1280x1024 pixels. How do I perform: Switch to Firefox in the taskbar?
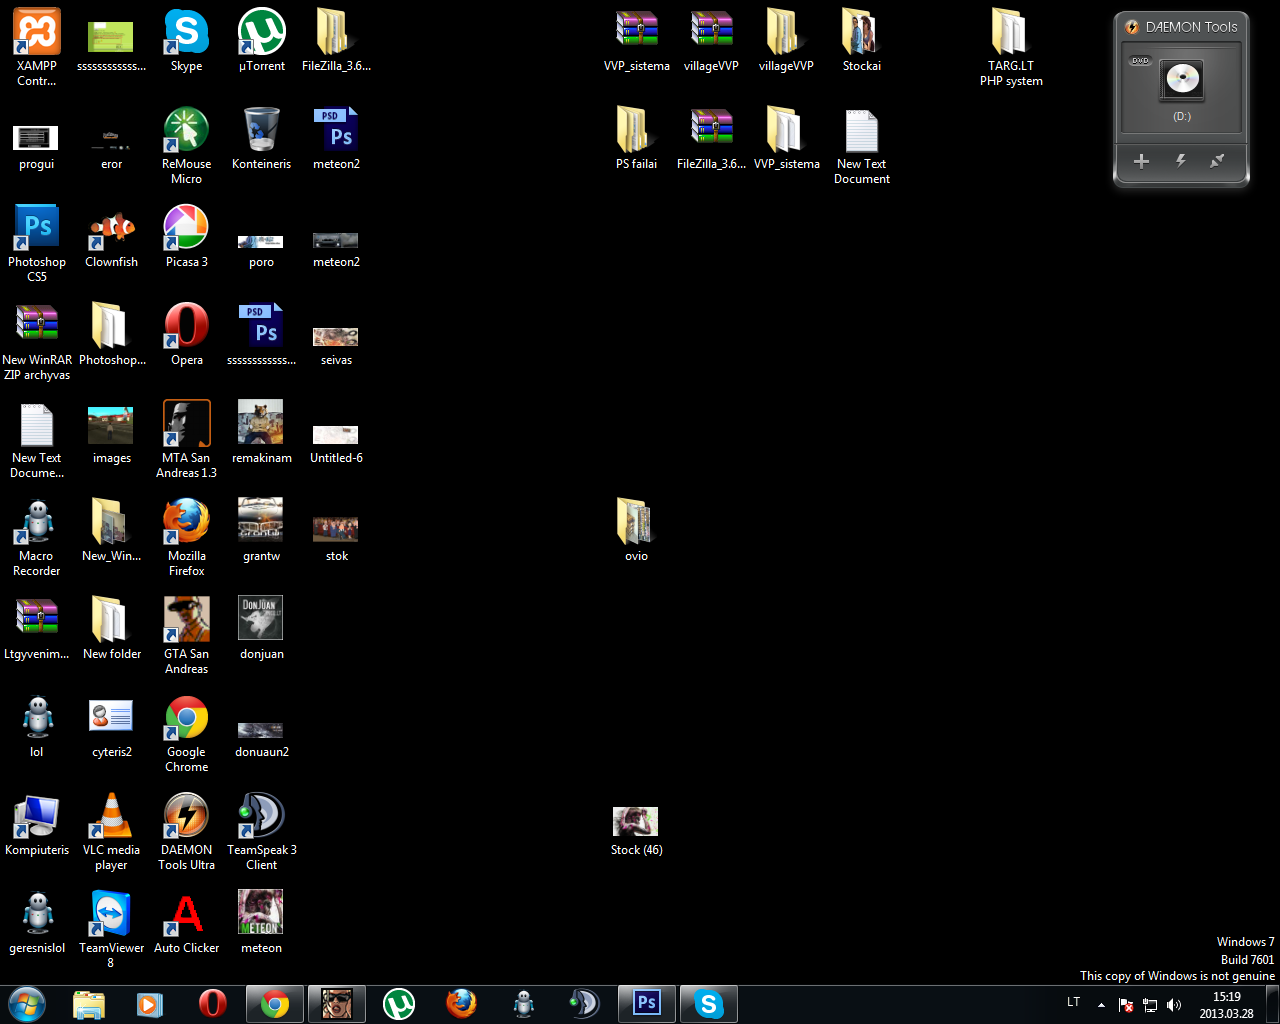pyautogui.click(x=461, y=1004)
